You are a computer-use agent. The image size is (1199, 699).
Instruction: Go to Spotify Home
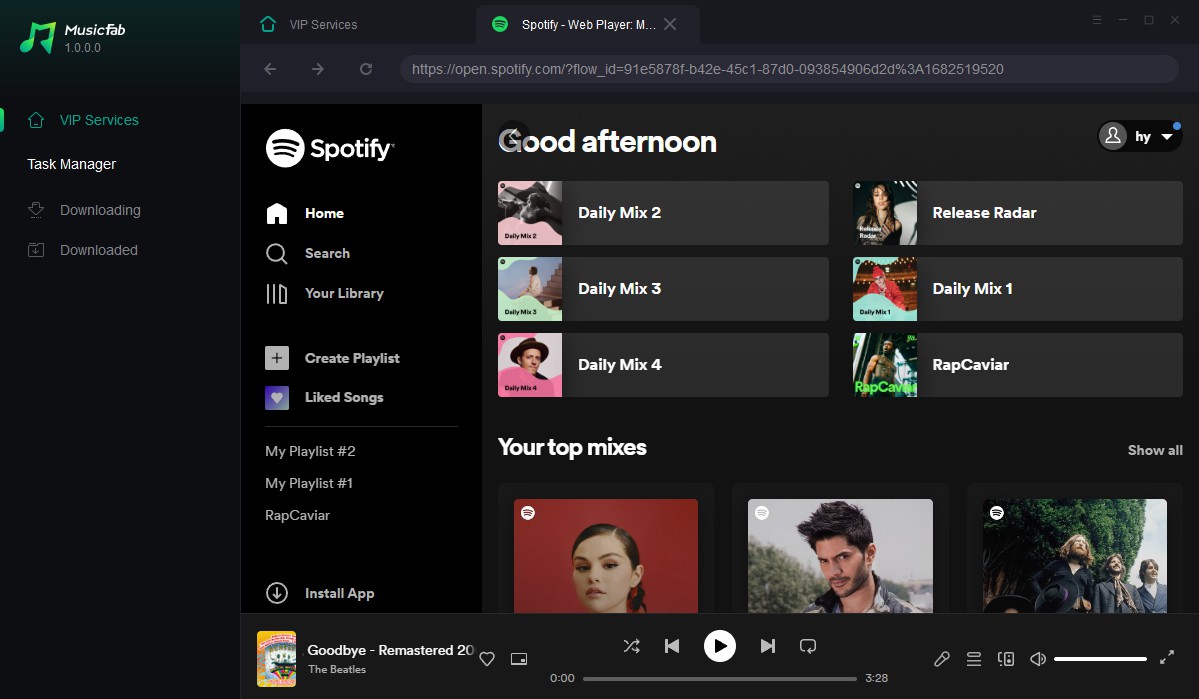[304, 213]
